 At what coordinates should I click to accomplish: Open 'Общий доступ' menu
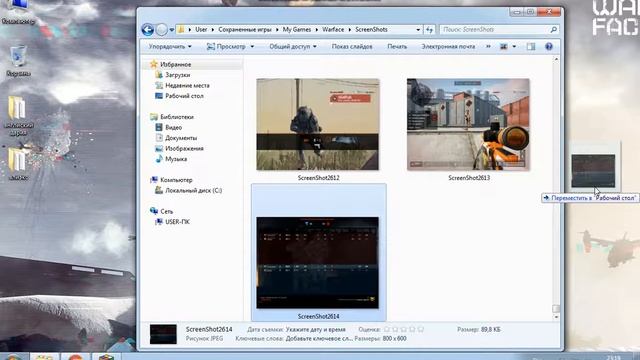click(293, 47)
